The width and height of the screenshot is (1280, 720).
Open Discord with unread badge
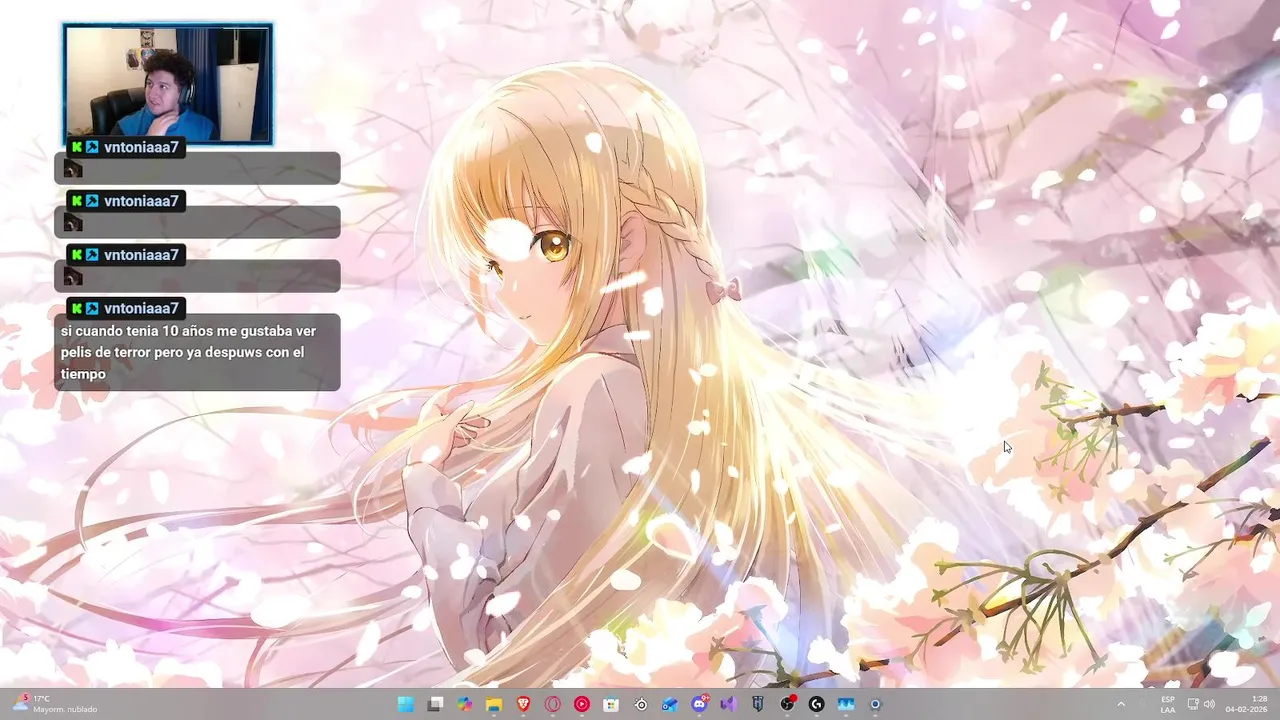click(699, 704)
